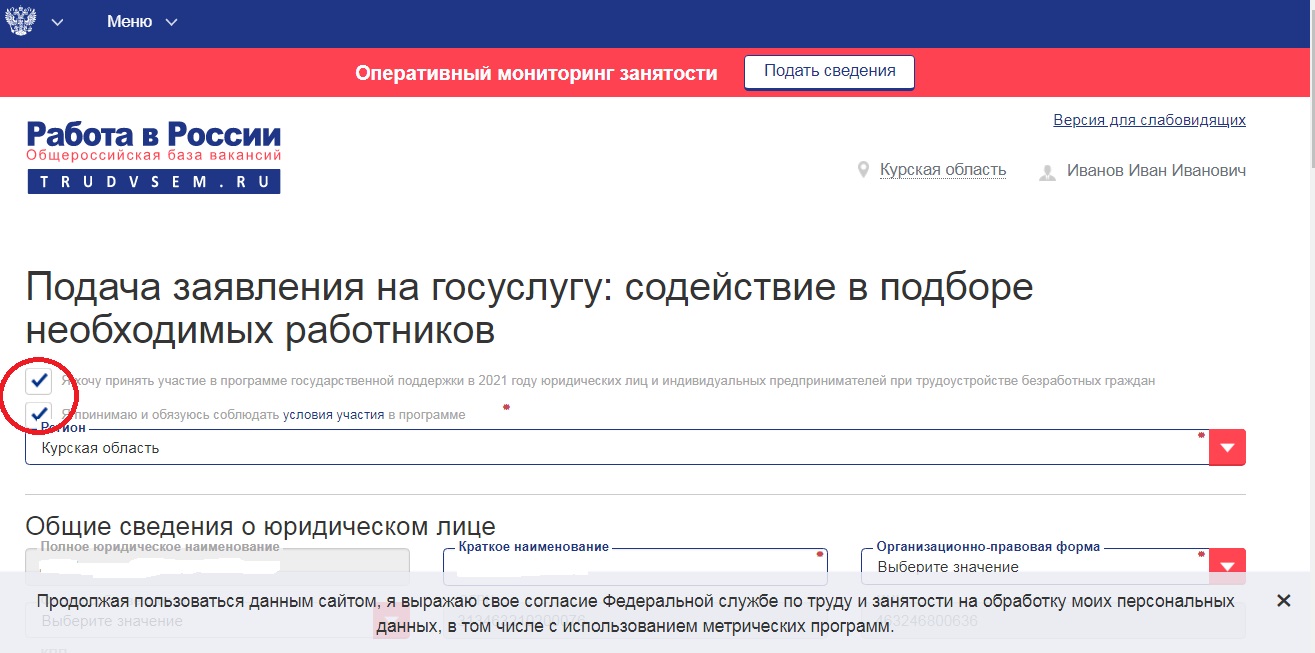Toggle the accept participation conditions checkbox
The height and width of the screenshot is (653, 1315).
click(40, 414)
